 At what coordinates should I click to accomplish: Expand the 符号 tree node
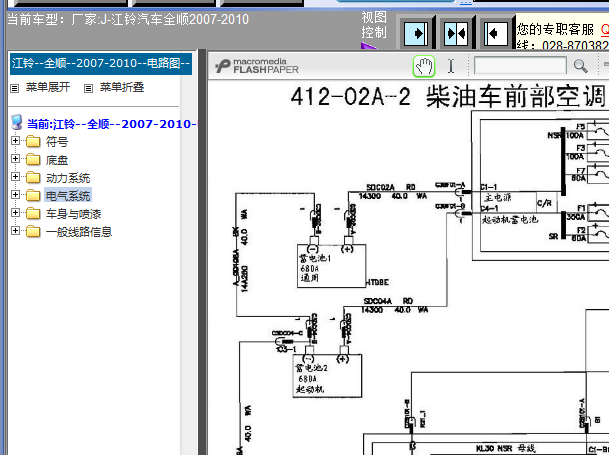(x=15, y=140)
